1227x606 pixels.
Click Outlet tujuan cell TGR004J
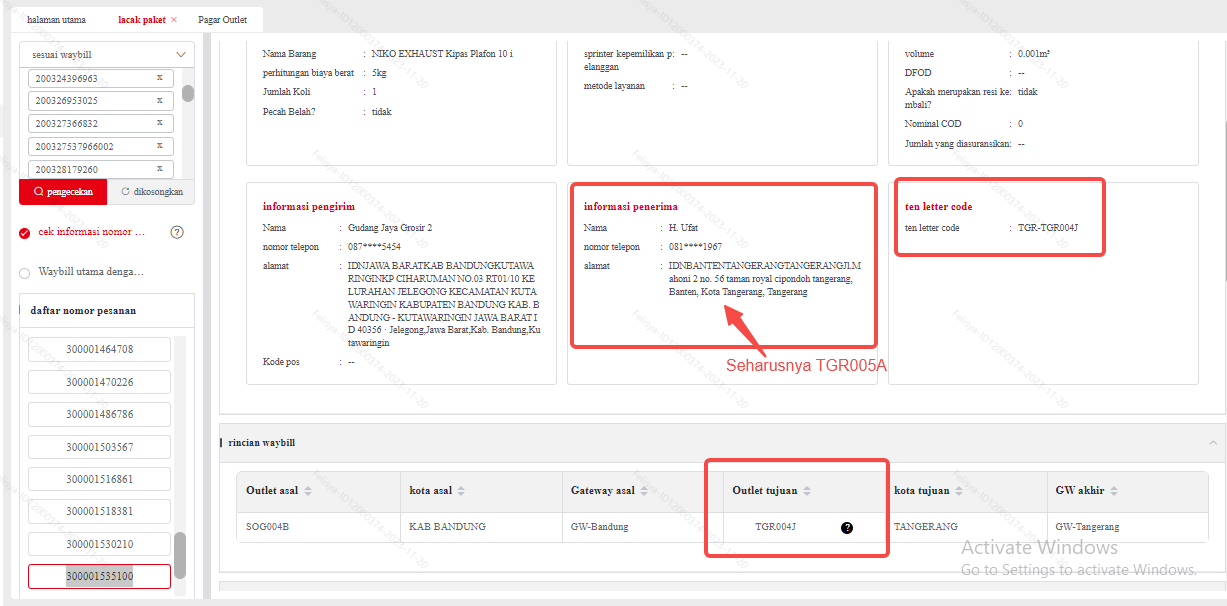click(775, 527)
